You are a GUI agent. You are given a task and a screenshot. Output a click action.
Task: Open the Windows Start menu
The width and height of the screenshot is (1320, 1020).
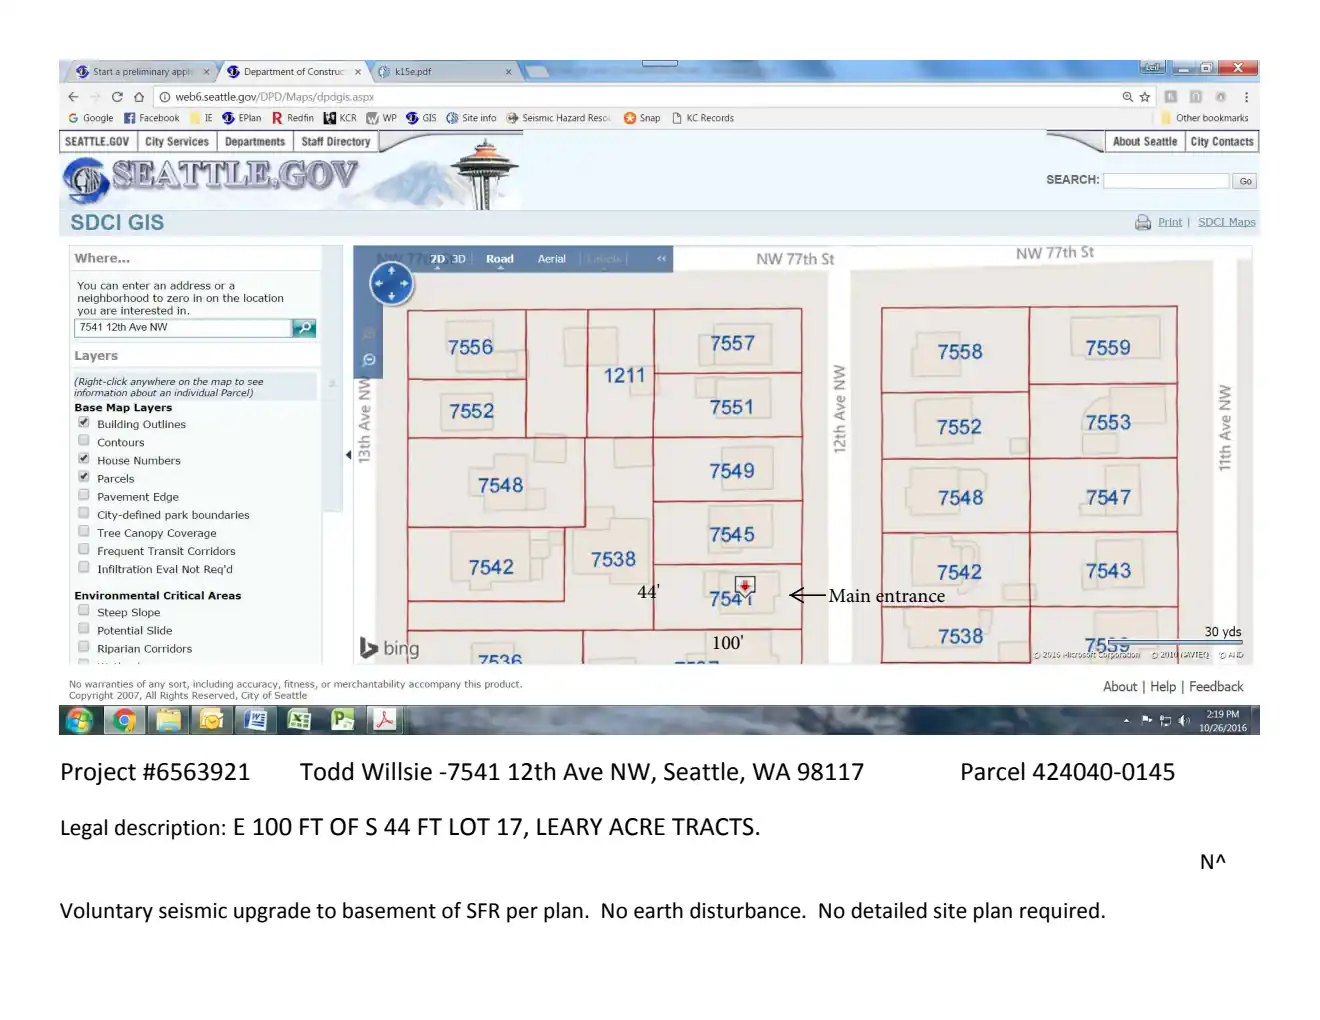79,720
